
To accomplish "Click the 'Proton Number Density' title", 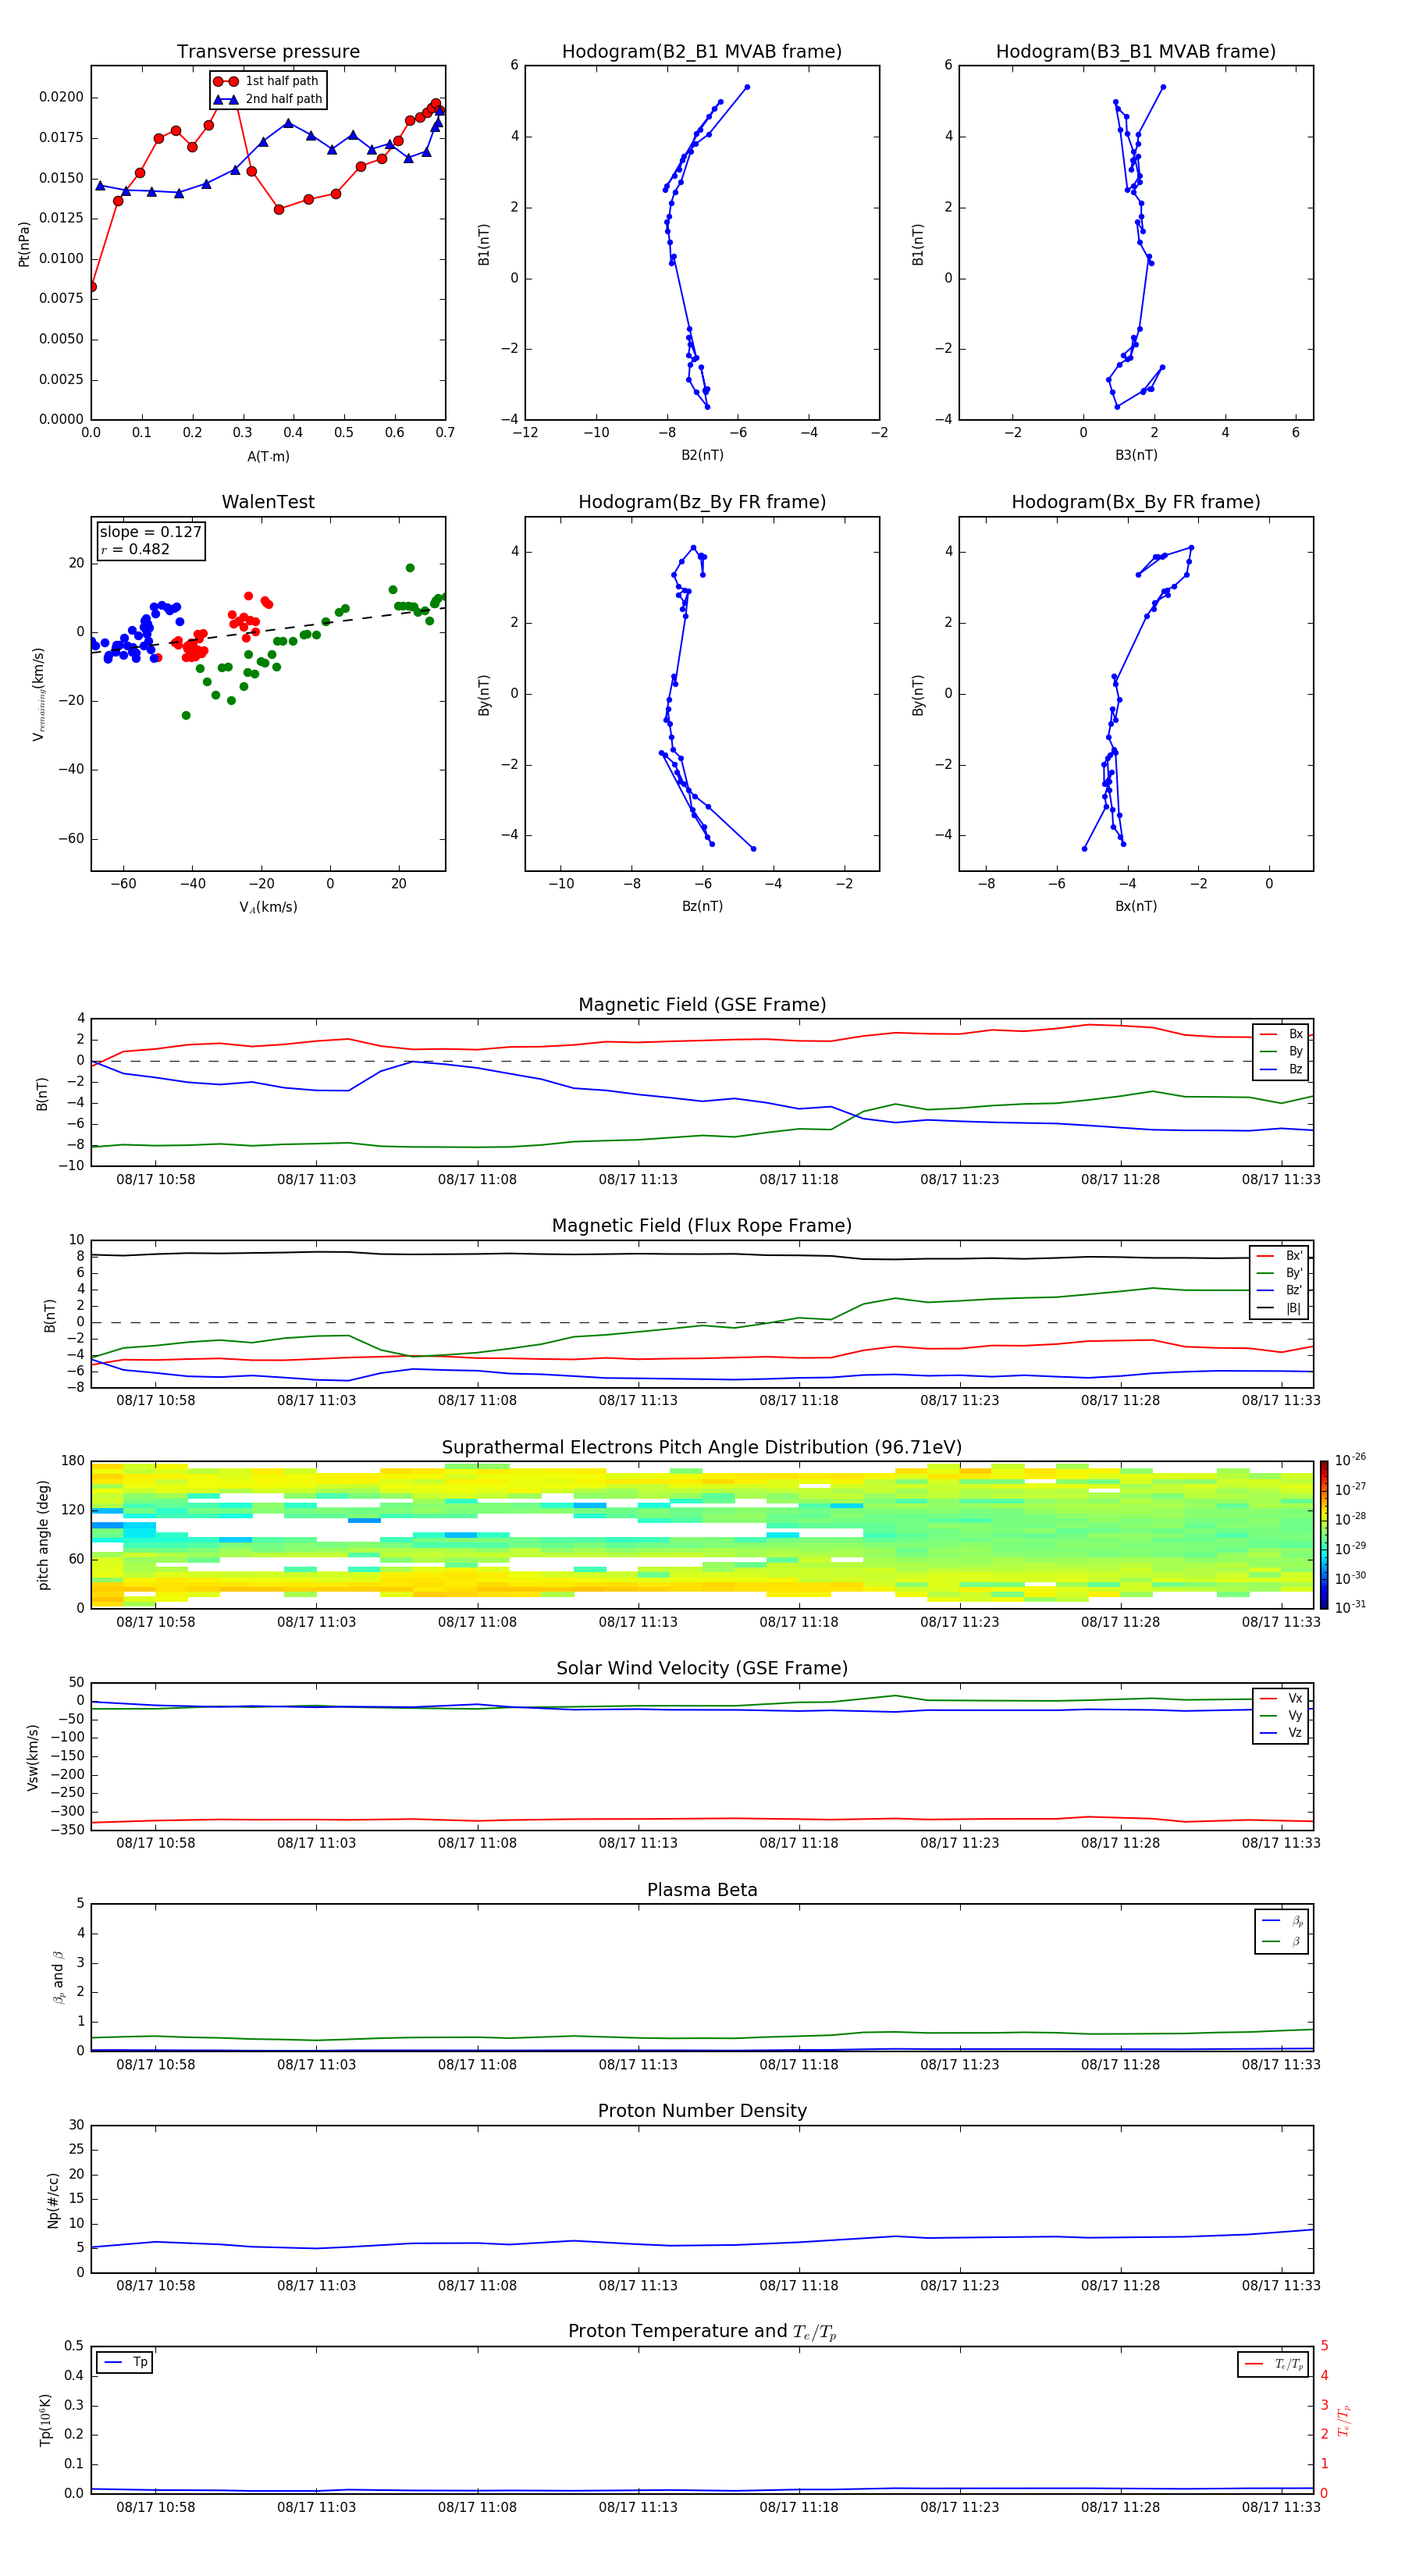I will pyautogui.click(x=702, y=2111).
